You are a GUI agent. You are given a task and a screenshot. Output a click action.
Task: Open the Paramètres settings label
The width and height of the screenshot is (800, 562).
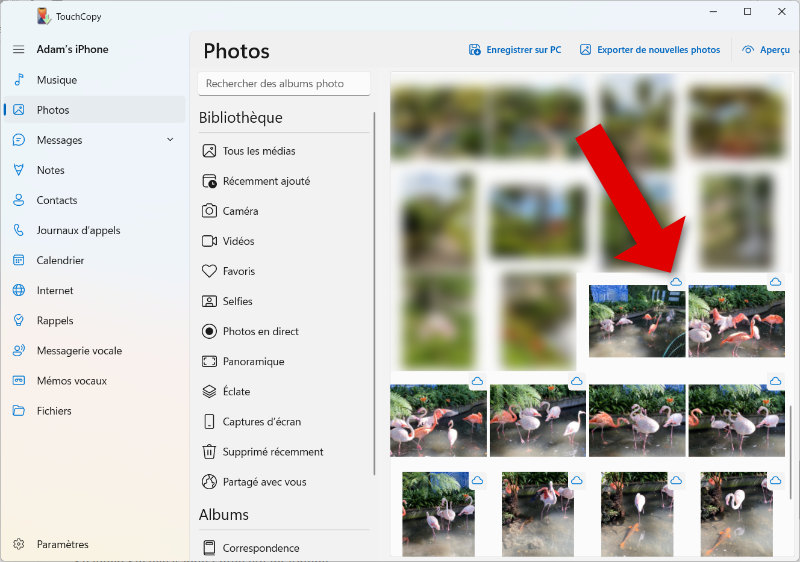click(x=62, y=544)
